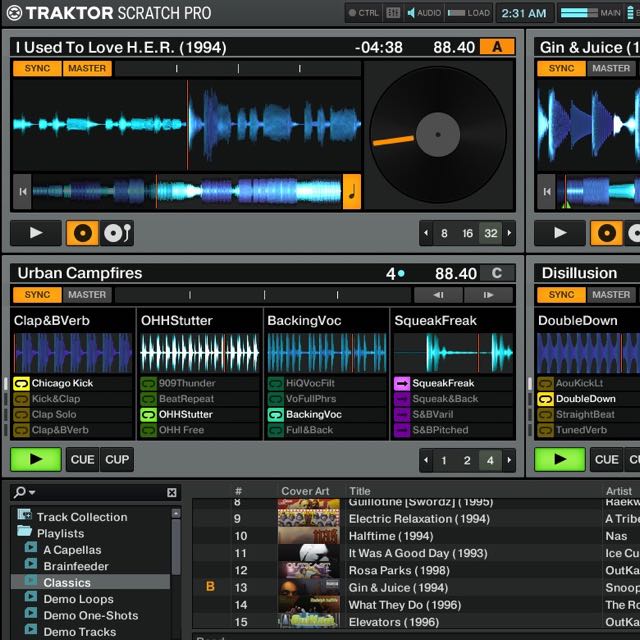
Task: Click the Deck C letter badge
Action: point(497,273)
